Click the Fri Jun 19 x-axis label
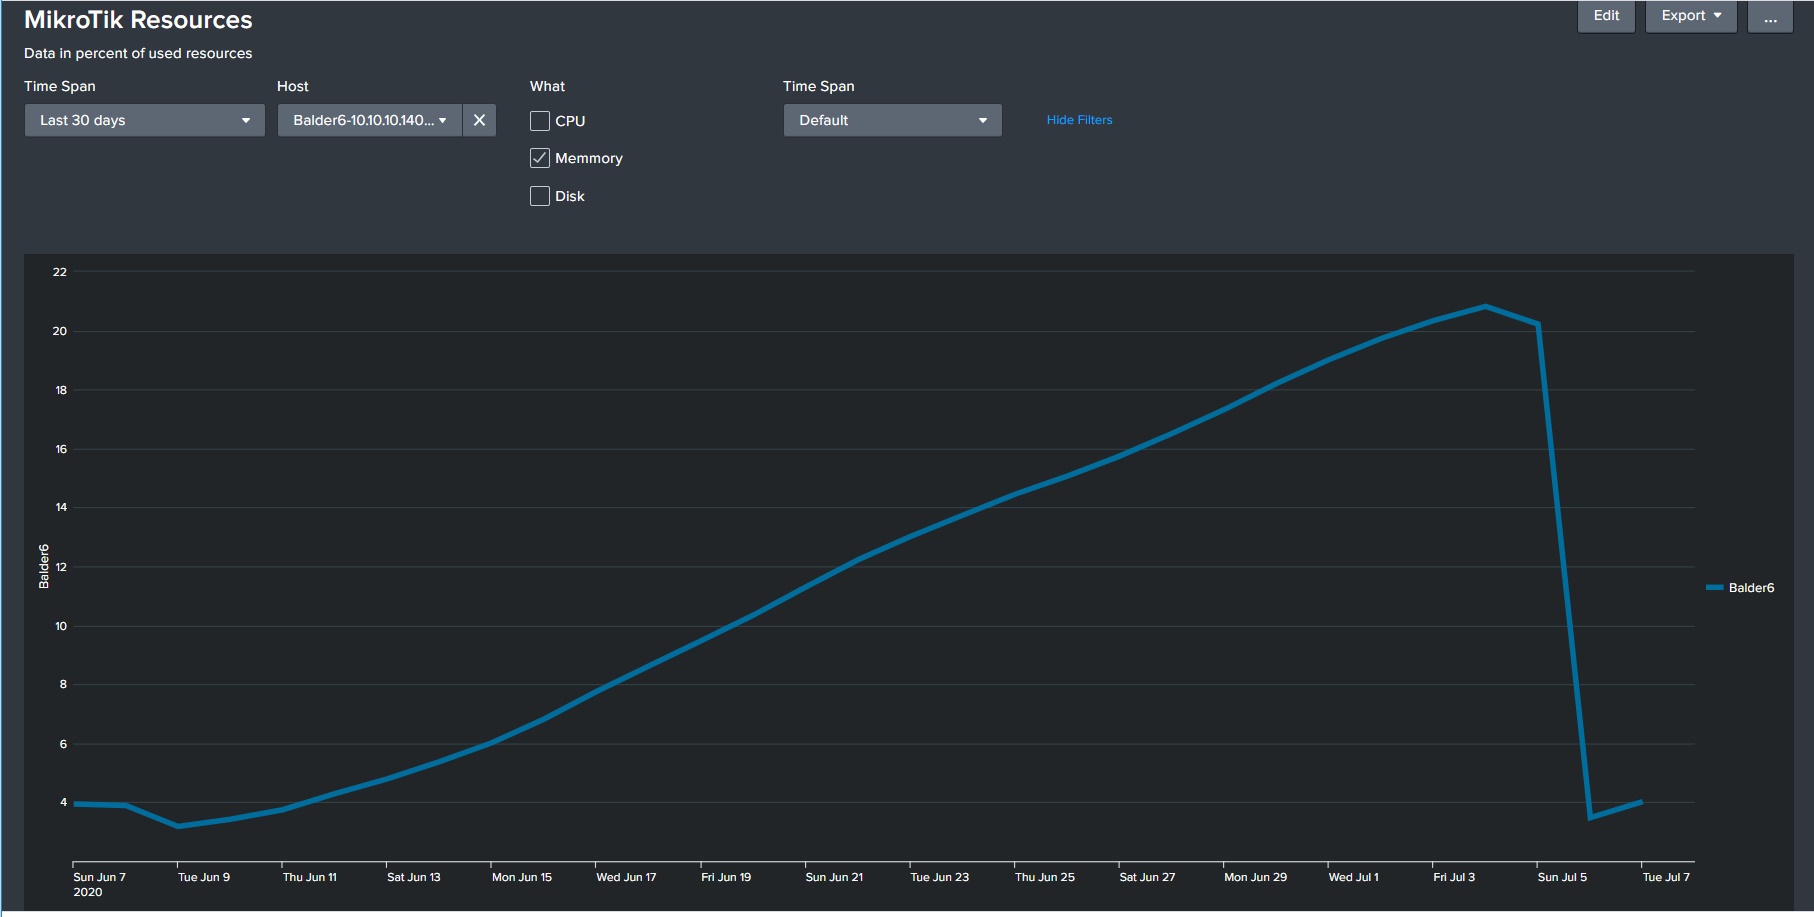 pyautogui.click(x=726, y=877)
